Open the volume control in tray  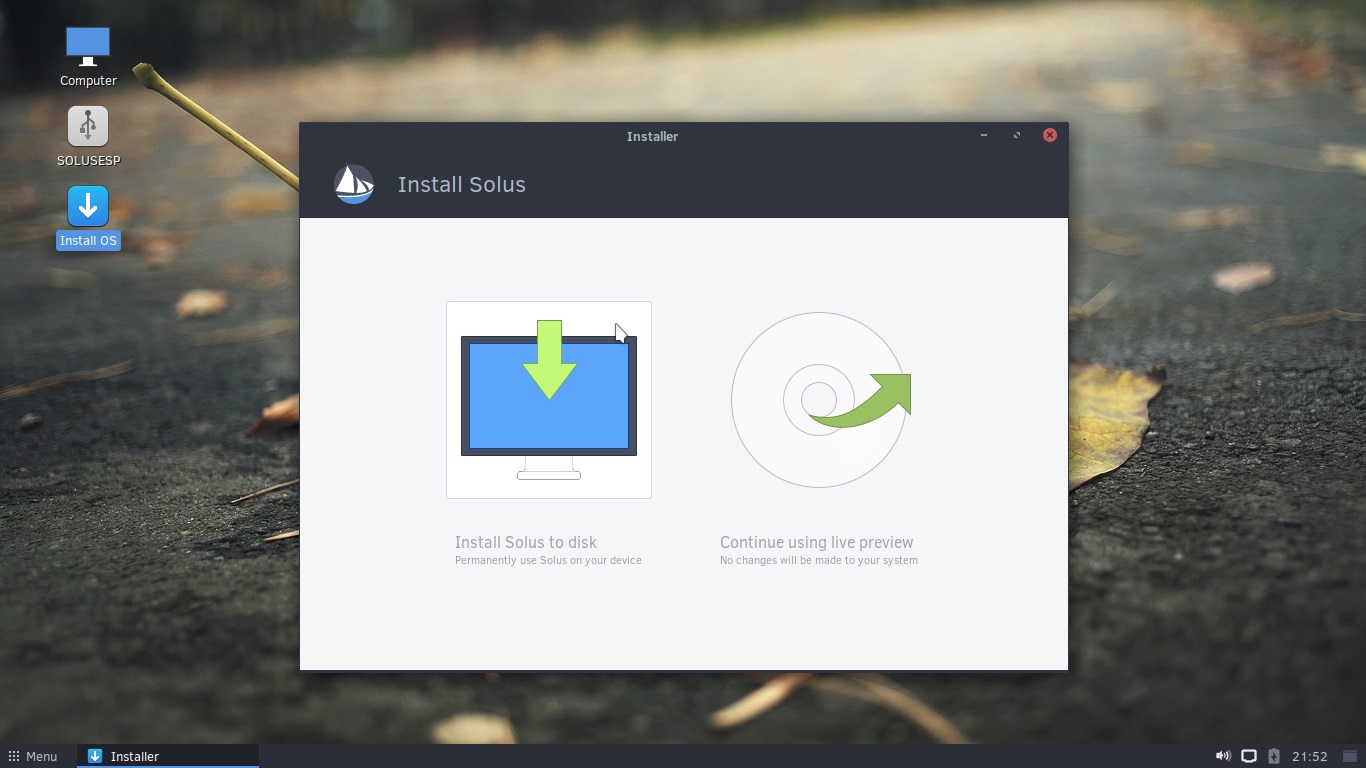[x=1223, y=756]
